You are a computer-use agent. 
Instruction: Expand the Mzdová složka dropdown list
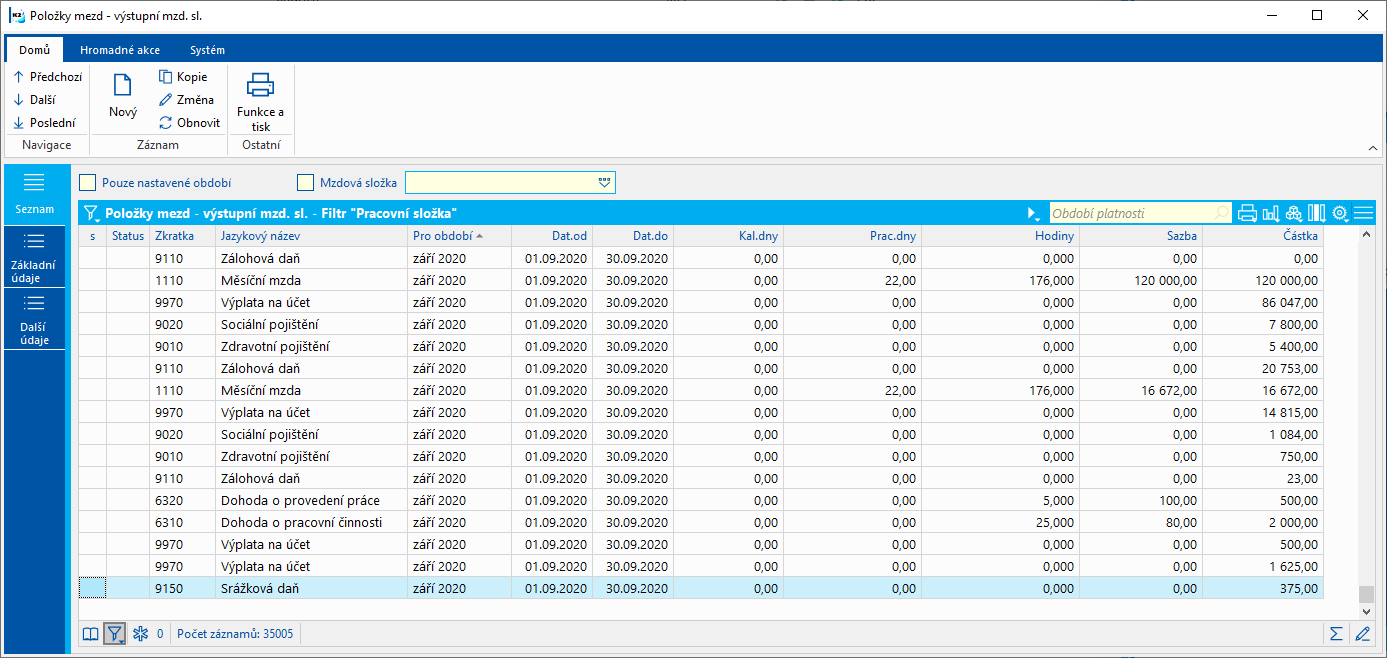tap(604, 182)
